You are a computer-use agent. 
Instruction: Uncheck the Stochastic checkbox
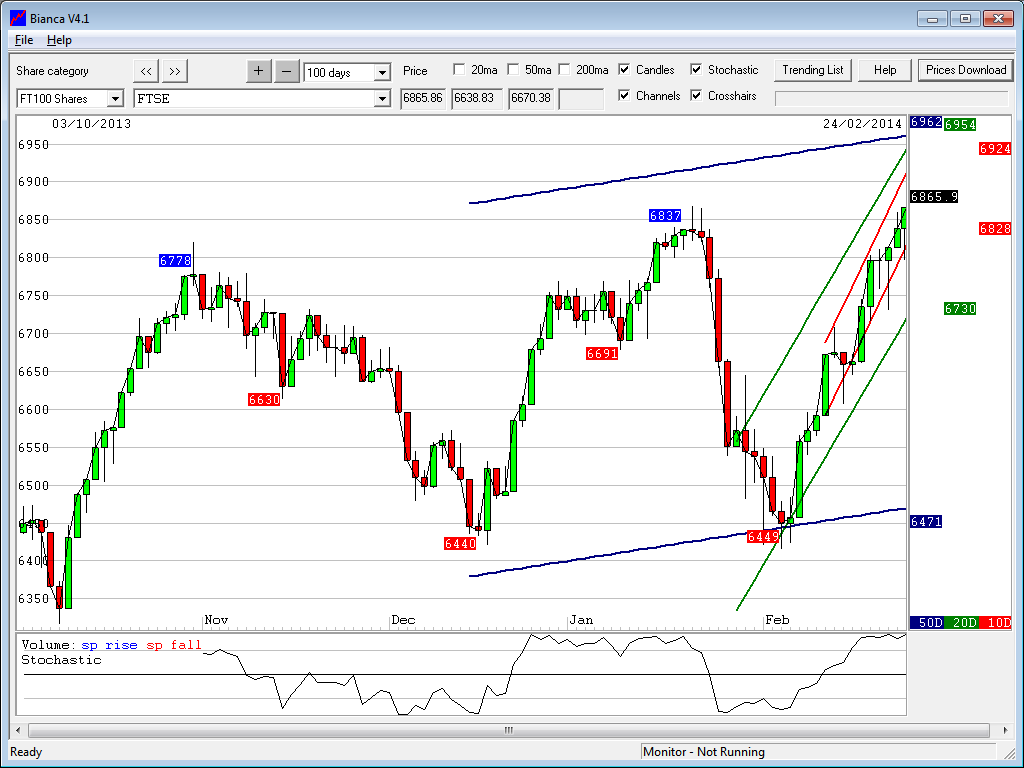click(697, 70)
